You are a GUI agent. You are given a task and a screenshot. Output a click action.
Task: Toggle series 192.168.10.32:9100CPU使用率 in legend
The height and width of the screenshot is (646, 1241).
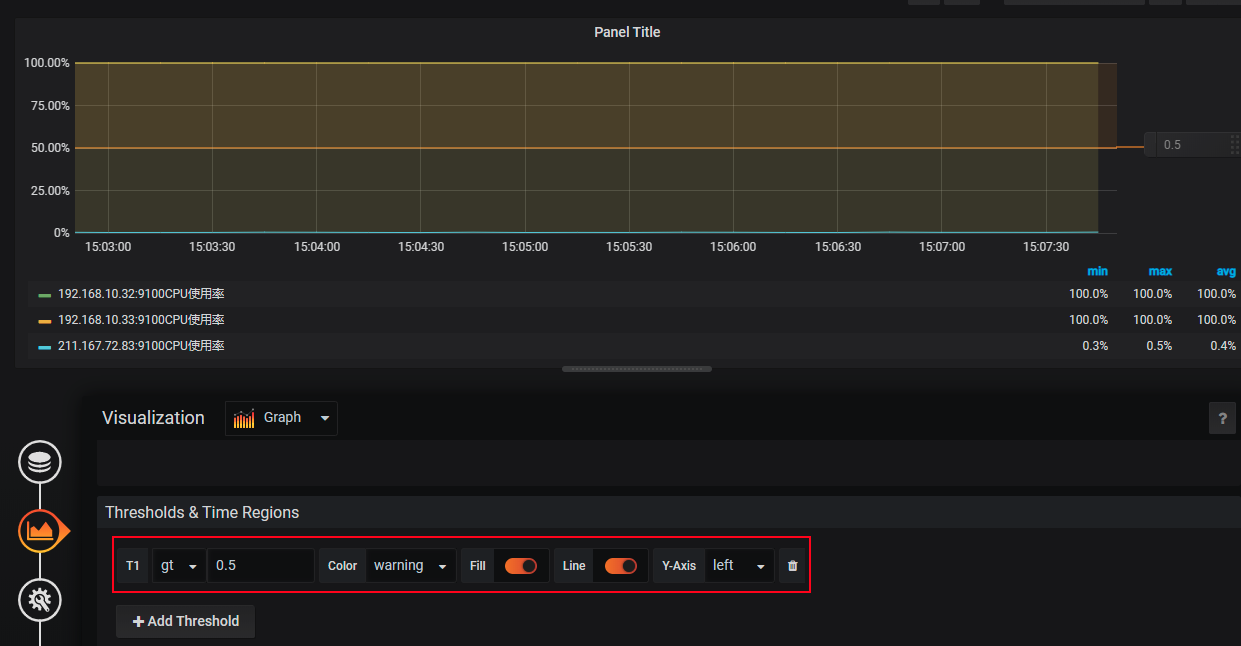(141, 294)
